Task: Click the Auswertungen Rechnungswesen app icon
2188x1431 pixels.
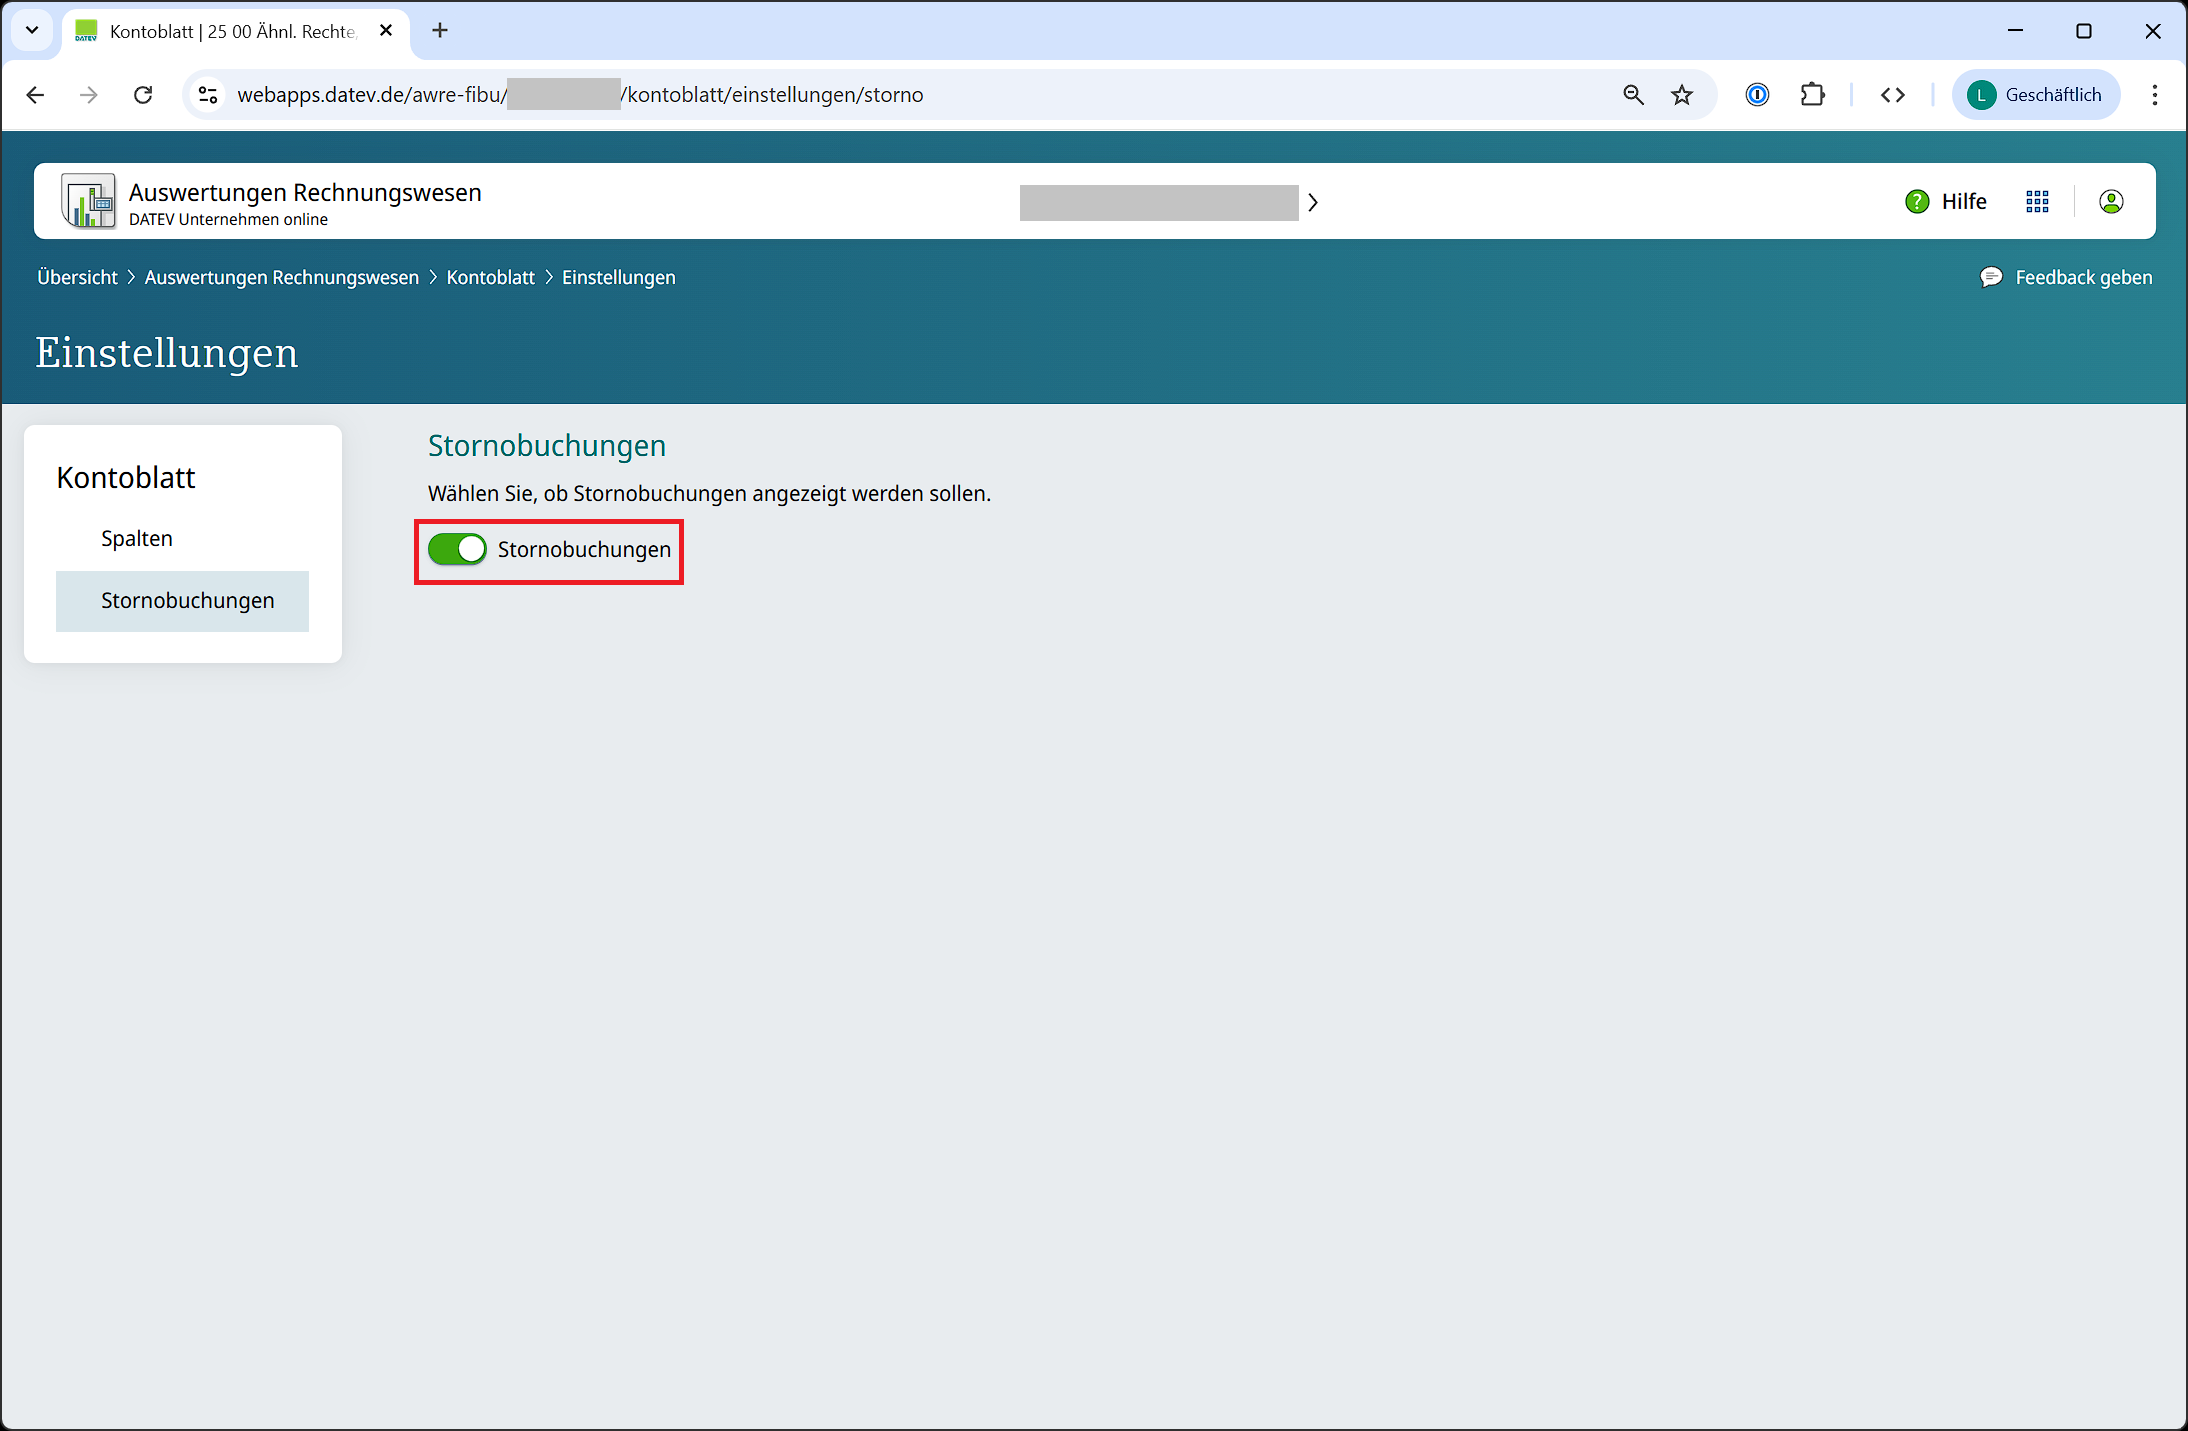Action: pyautogui.click(x=89, y=201)
